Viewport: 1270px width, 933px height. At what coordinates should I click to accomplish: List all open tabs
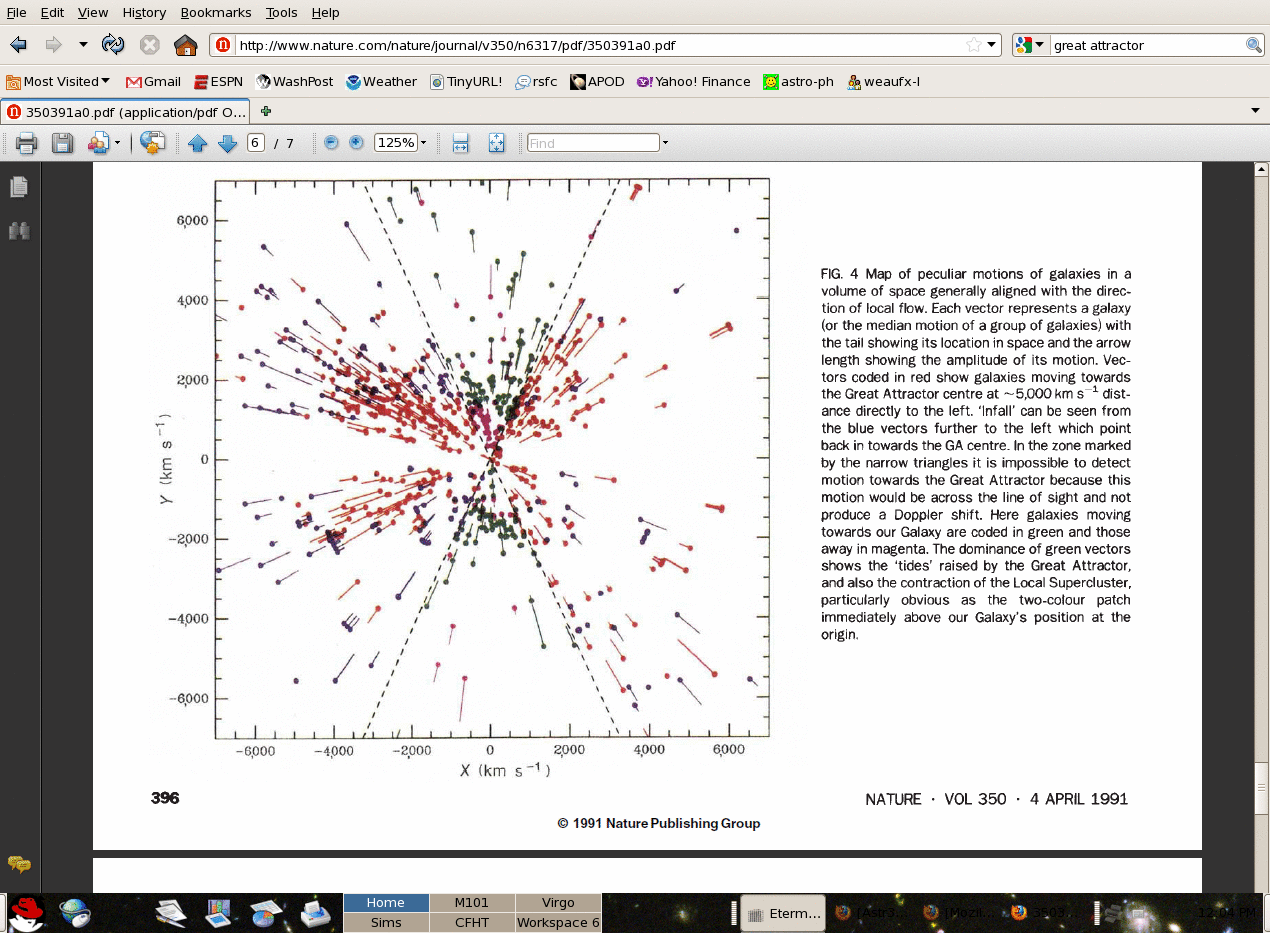click(1255, 111)
